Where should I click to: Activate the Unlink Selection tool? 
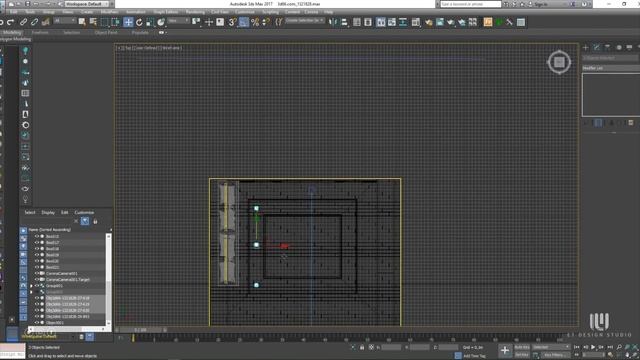[x=35, y=22]
